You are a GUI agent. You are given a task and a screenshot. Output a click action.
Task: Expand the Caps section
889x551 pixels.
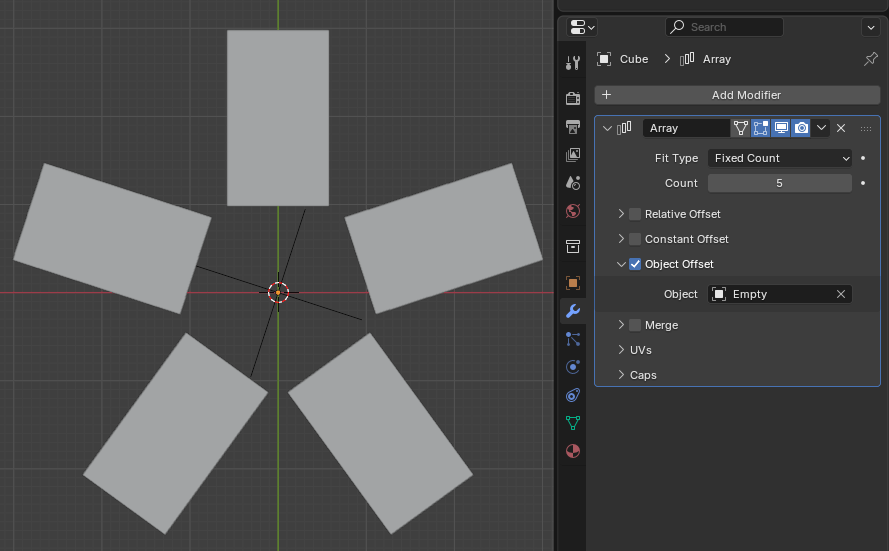click(x=642, y=375)
